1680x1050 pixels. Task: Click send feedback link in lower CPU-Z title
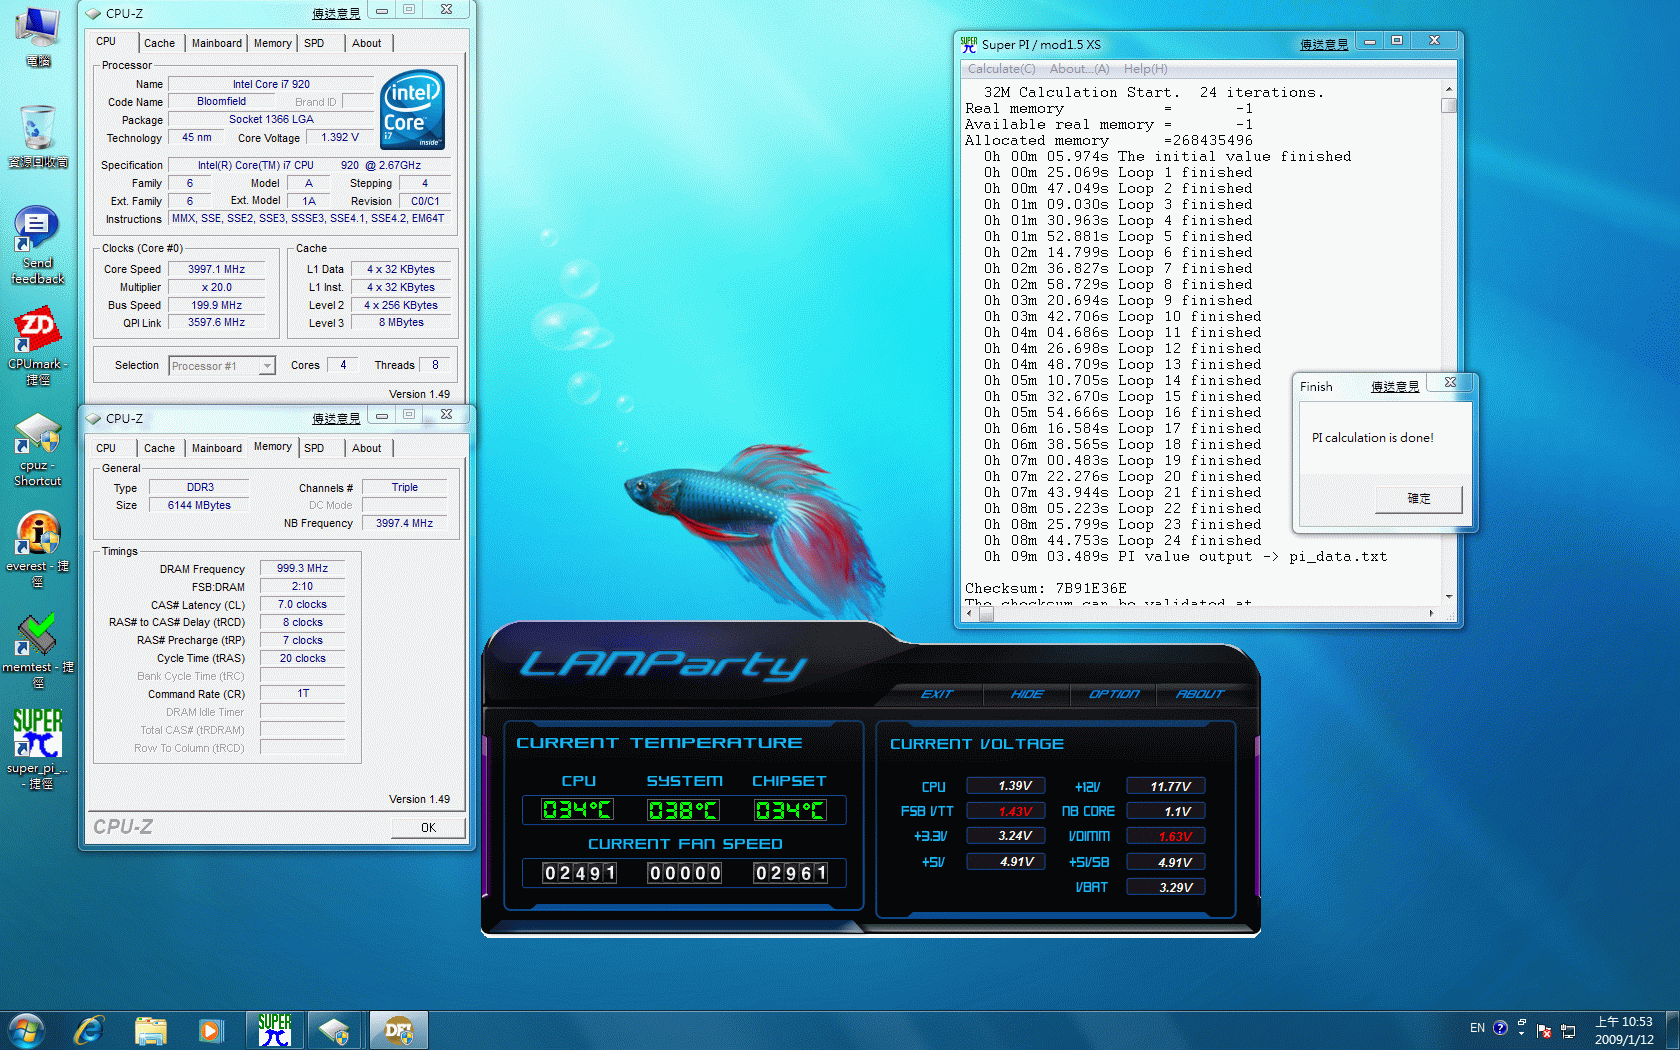pyautogui.click(x=336, y=418)
